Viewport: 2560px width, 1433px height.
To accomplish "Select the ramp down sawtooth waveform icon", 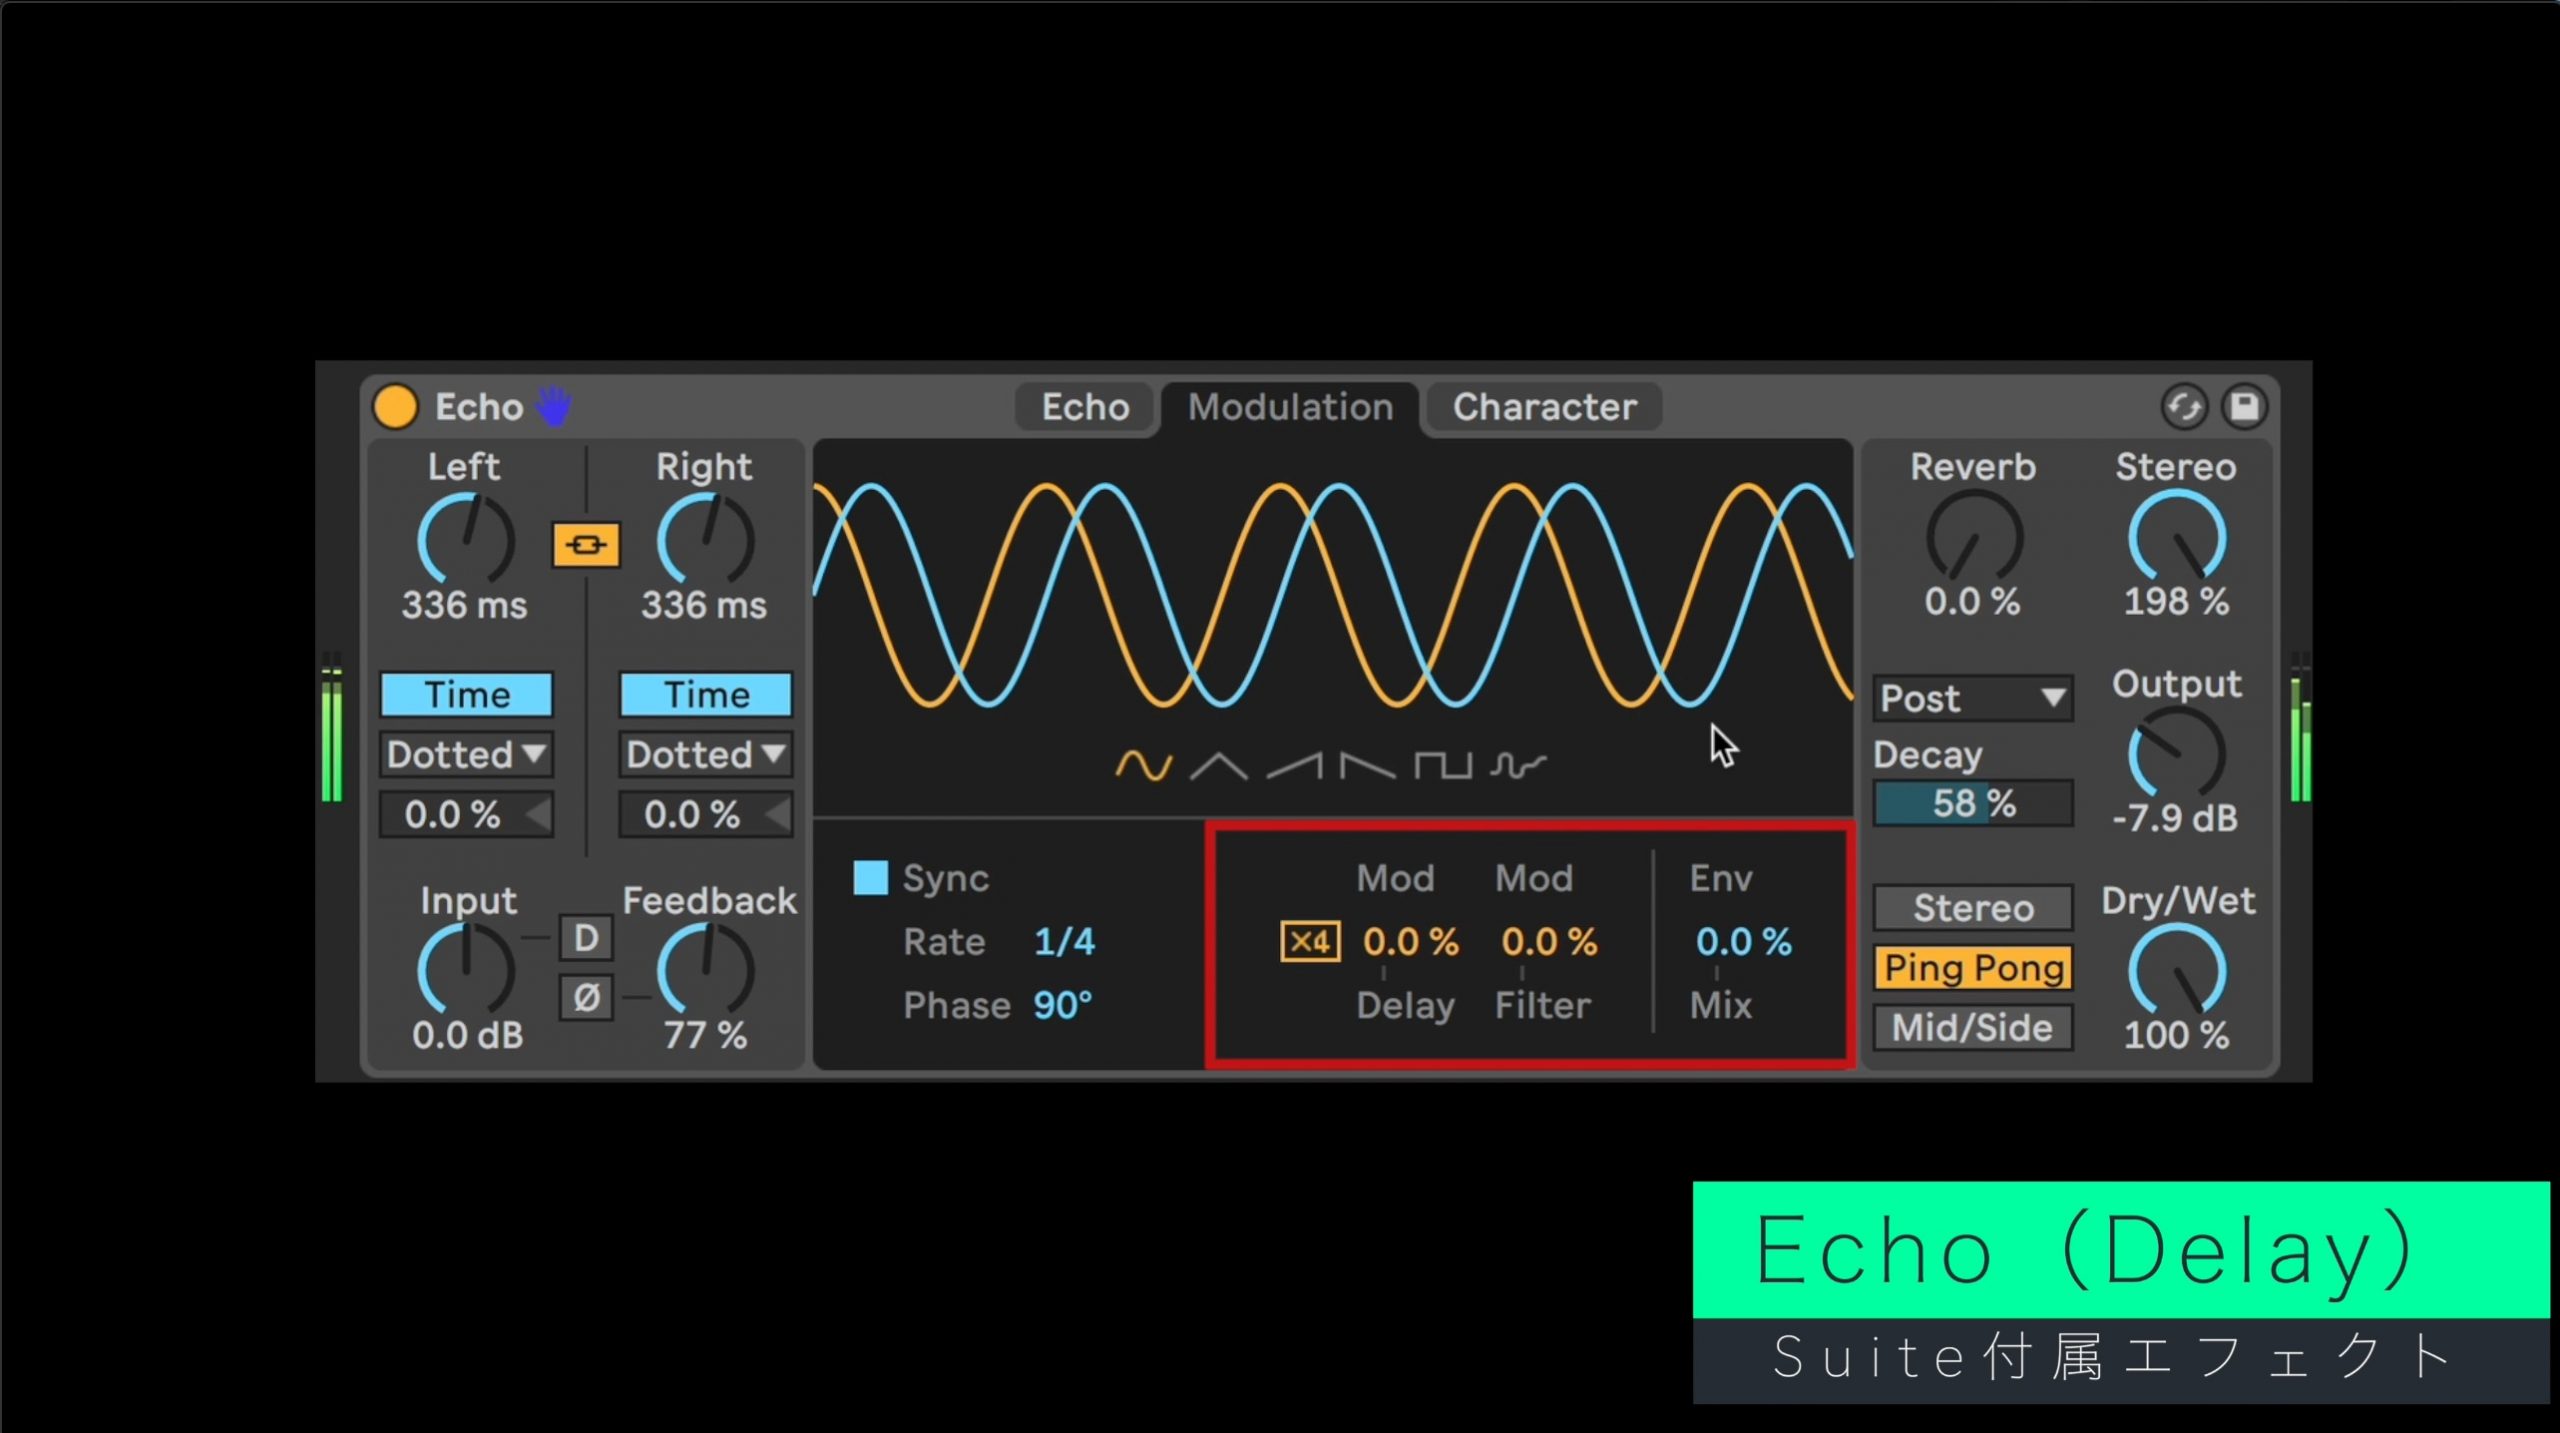I will tap(1368, 766).
